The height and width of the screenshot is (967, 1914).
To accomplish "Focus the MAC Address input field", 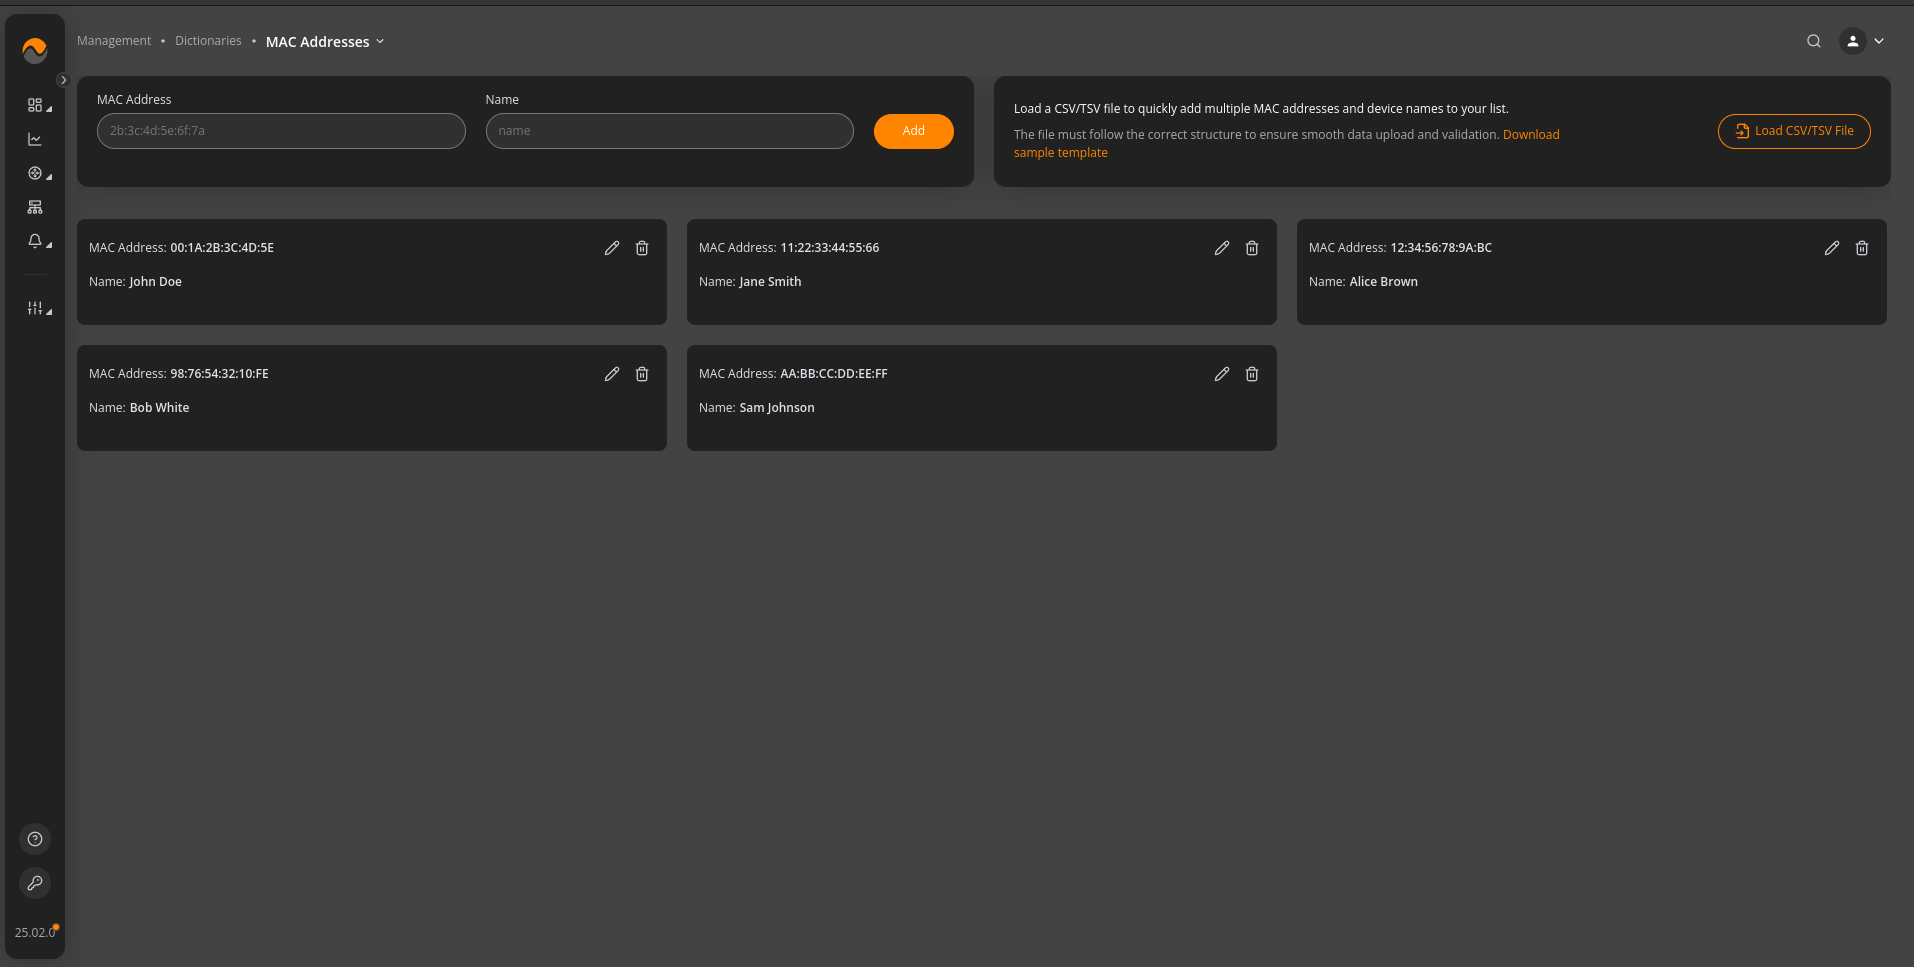I will click(x=281, y=131).
